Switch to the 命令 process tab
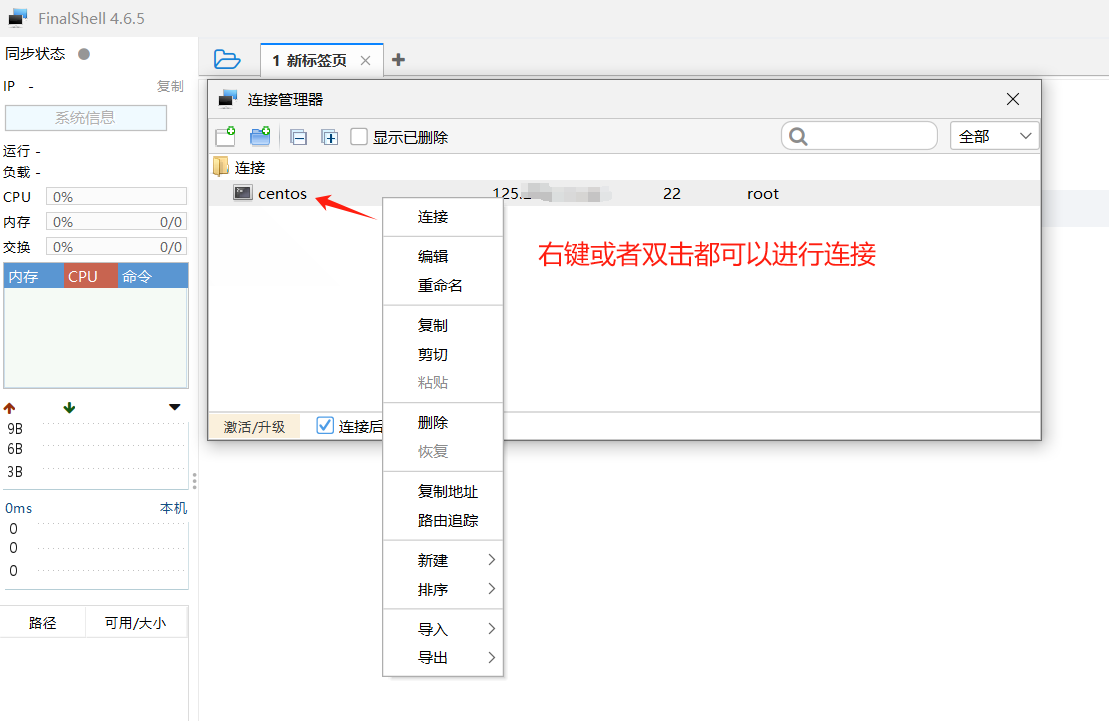This screenshot has height=721, width=1109. (153, 276)
